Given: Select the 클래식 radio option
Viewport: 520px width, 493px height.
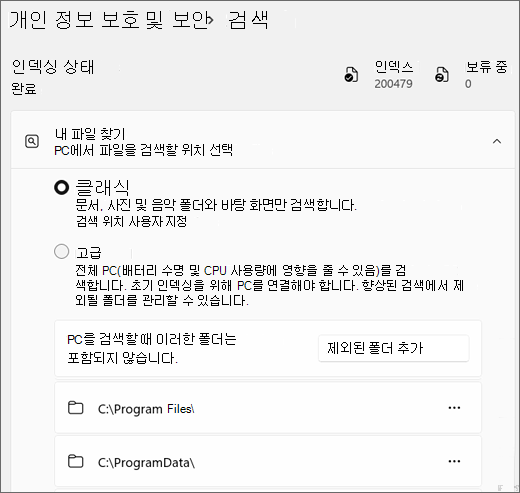Looking at the screenshot, I should click(62, 187).
